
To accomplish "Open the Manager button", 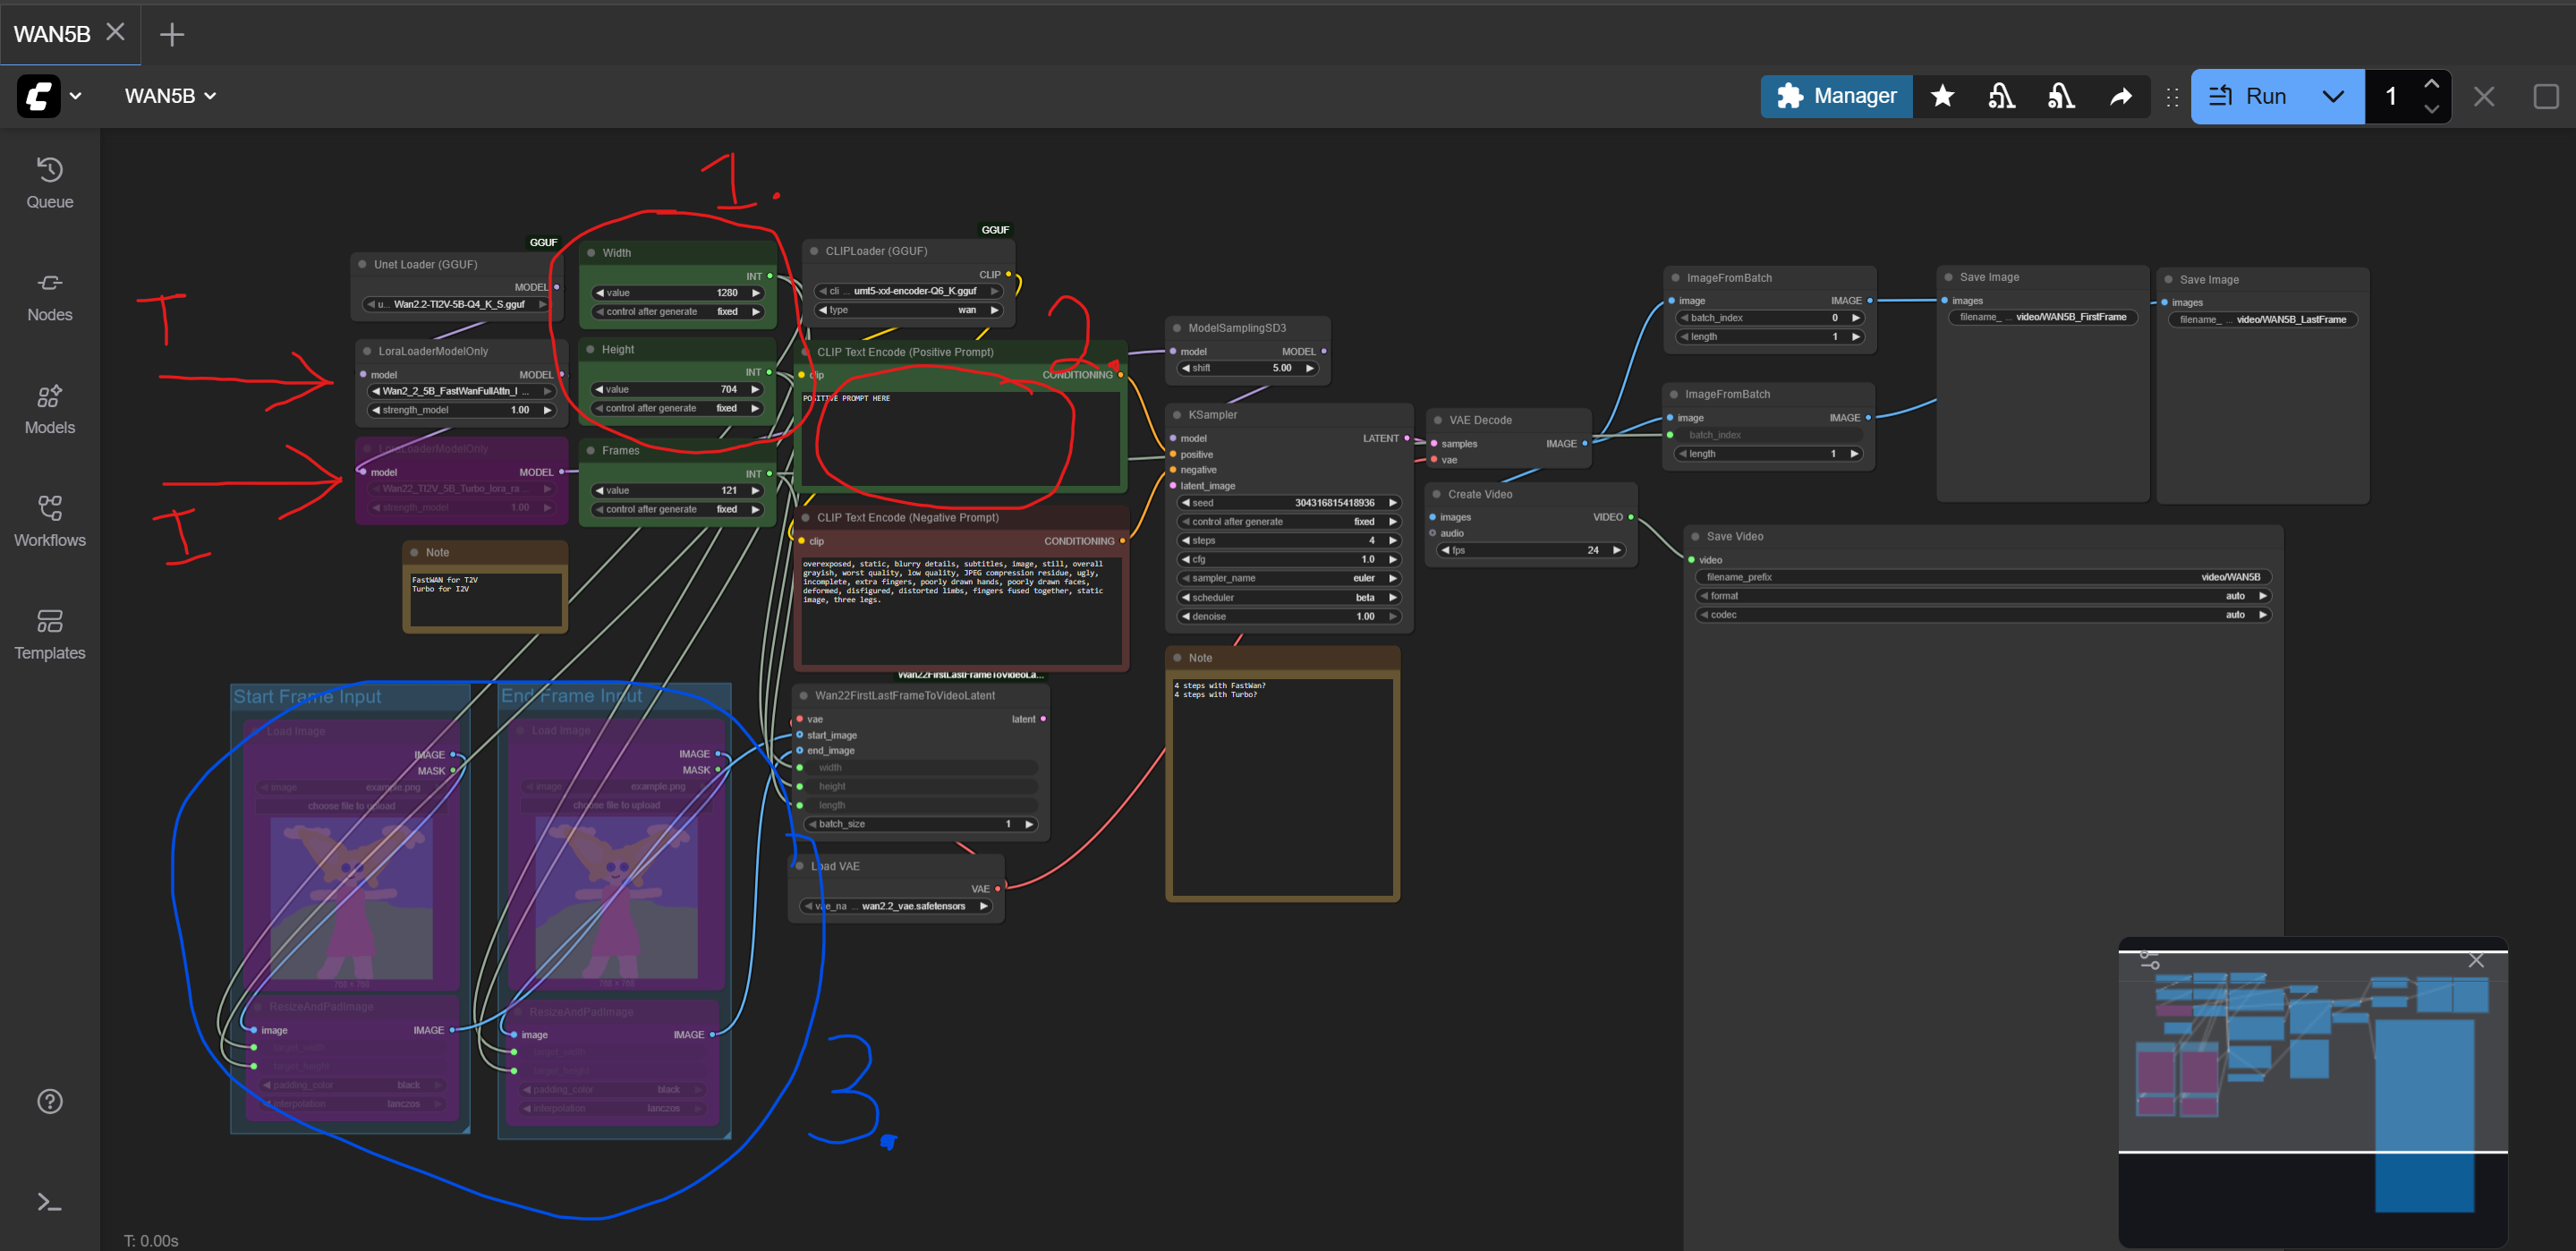I will tap(1836, 96).
